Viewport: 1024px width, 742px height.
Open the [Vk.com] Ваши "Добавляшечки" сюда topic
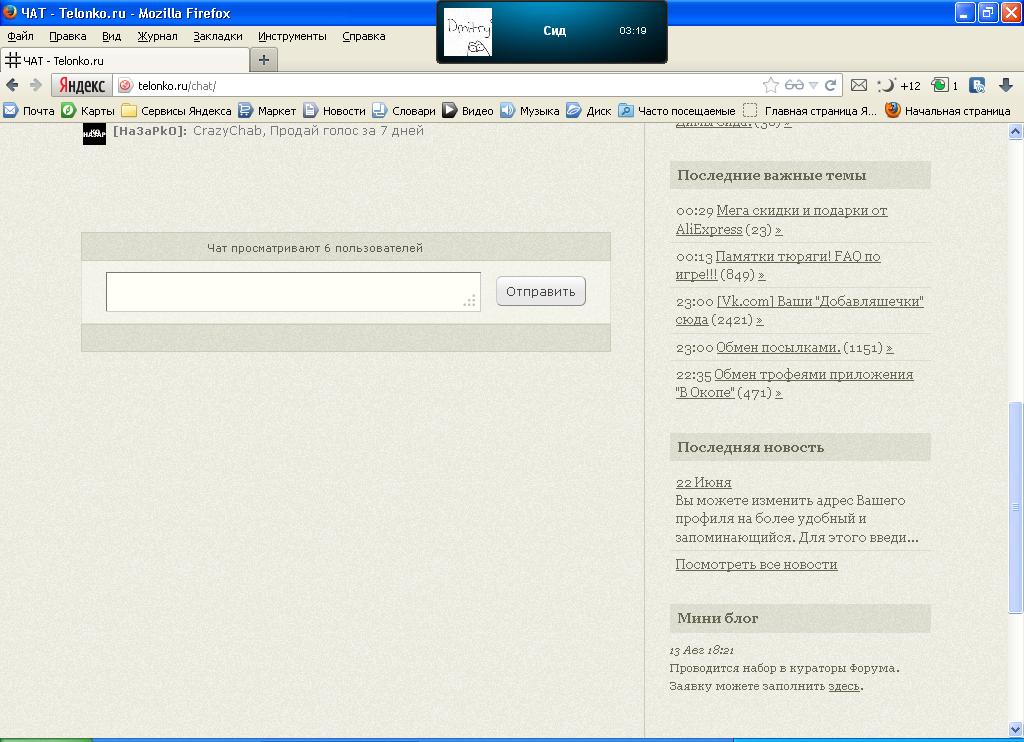(x=800, y=310)
